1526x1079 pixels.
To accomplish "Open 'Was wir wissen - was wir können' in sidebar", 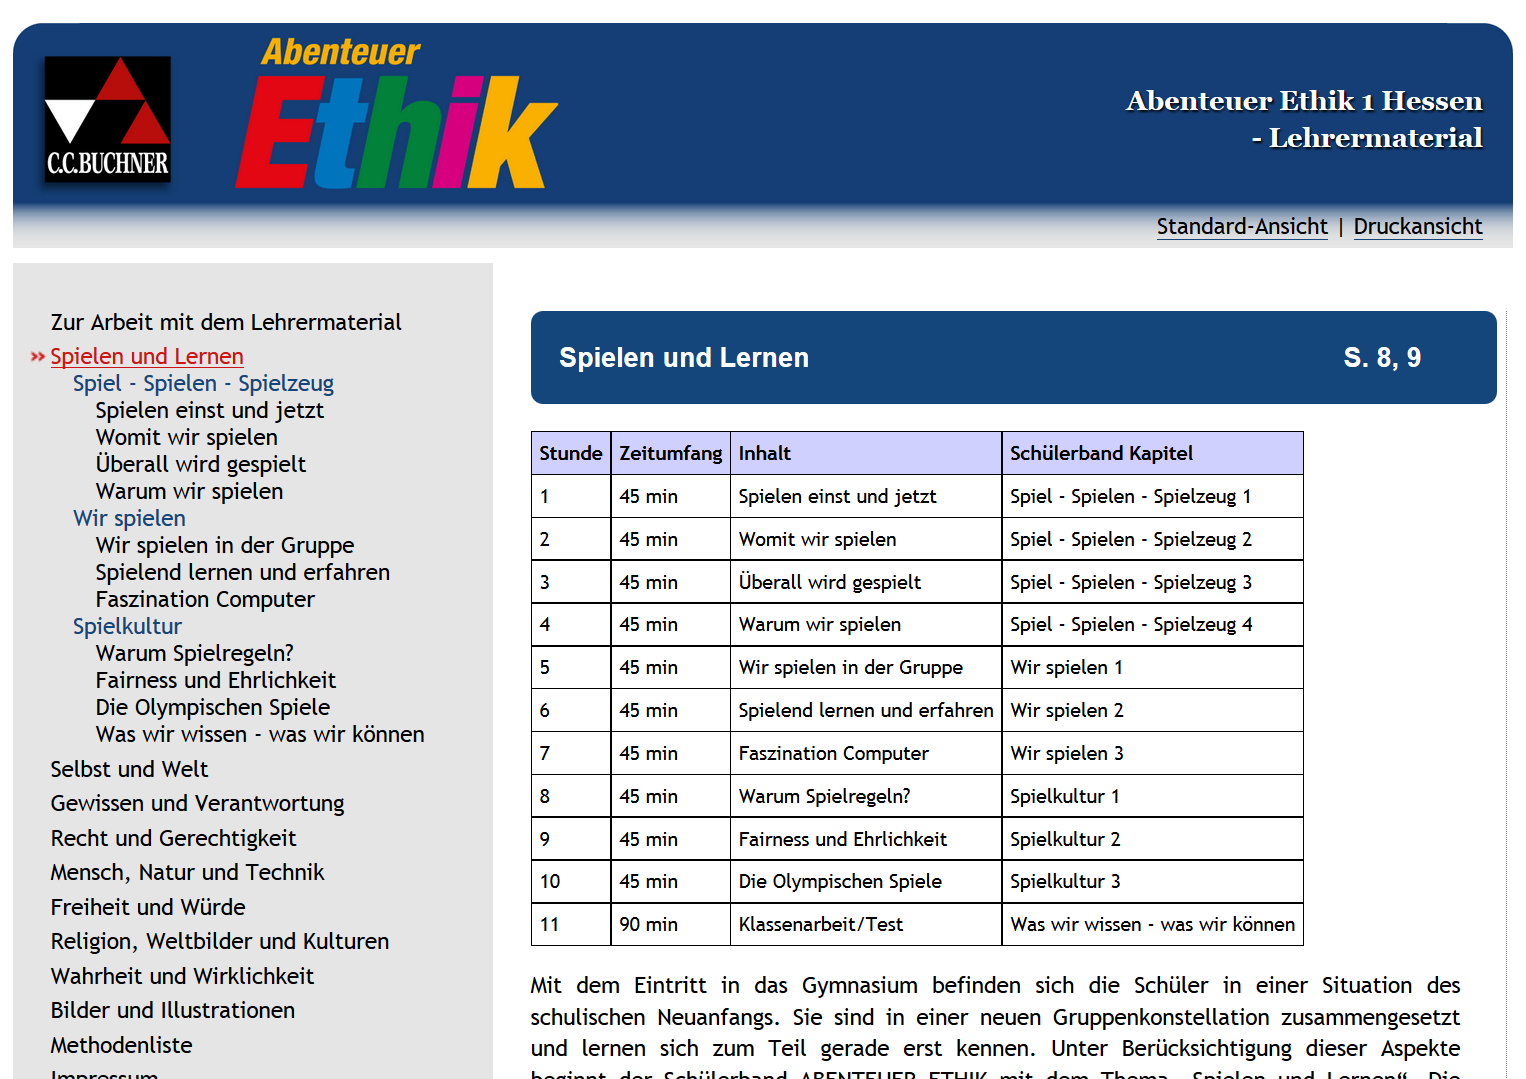I will coord(260,734).
